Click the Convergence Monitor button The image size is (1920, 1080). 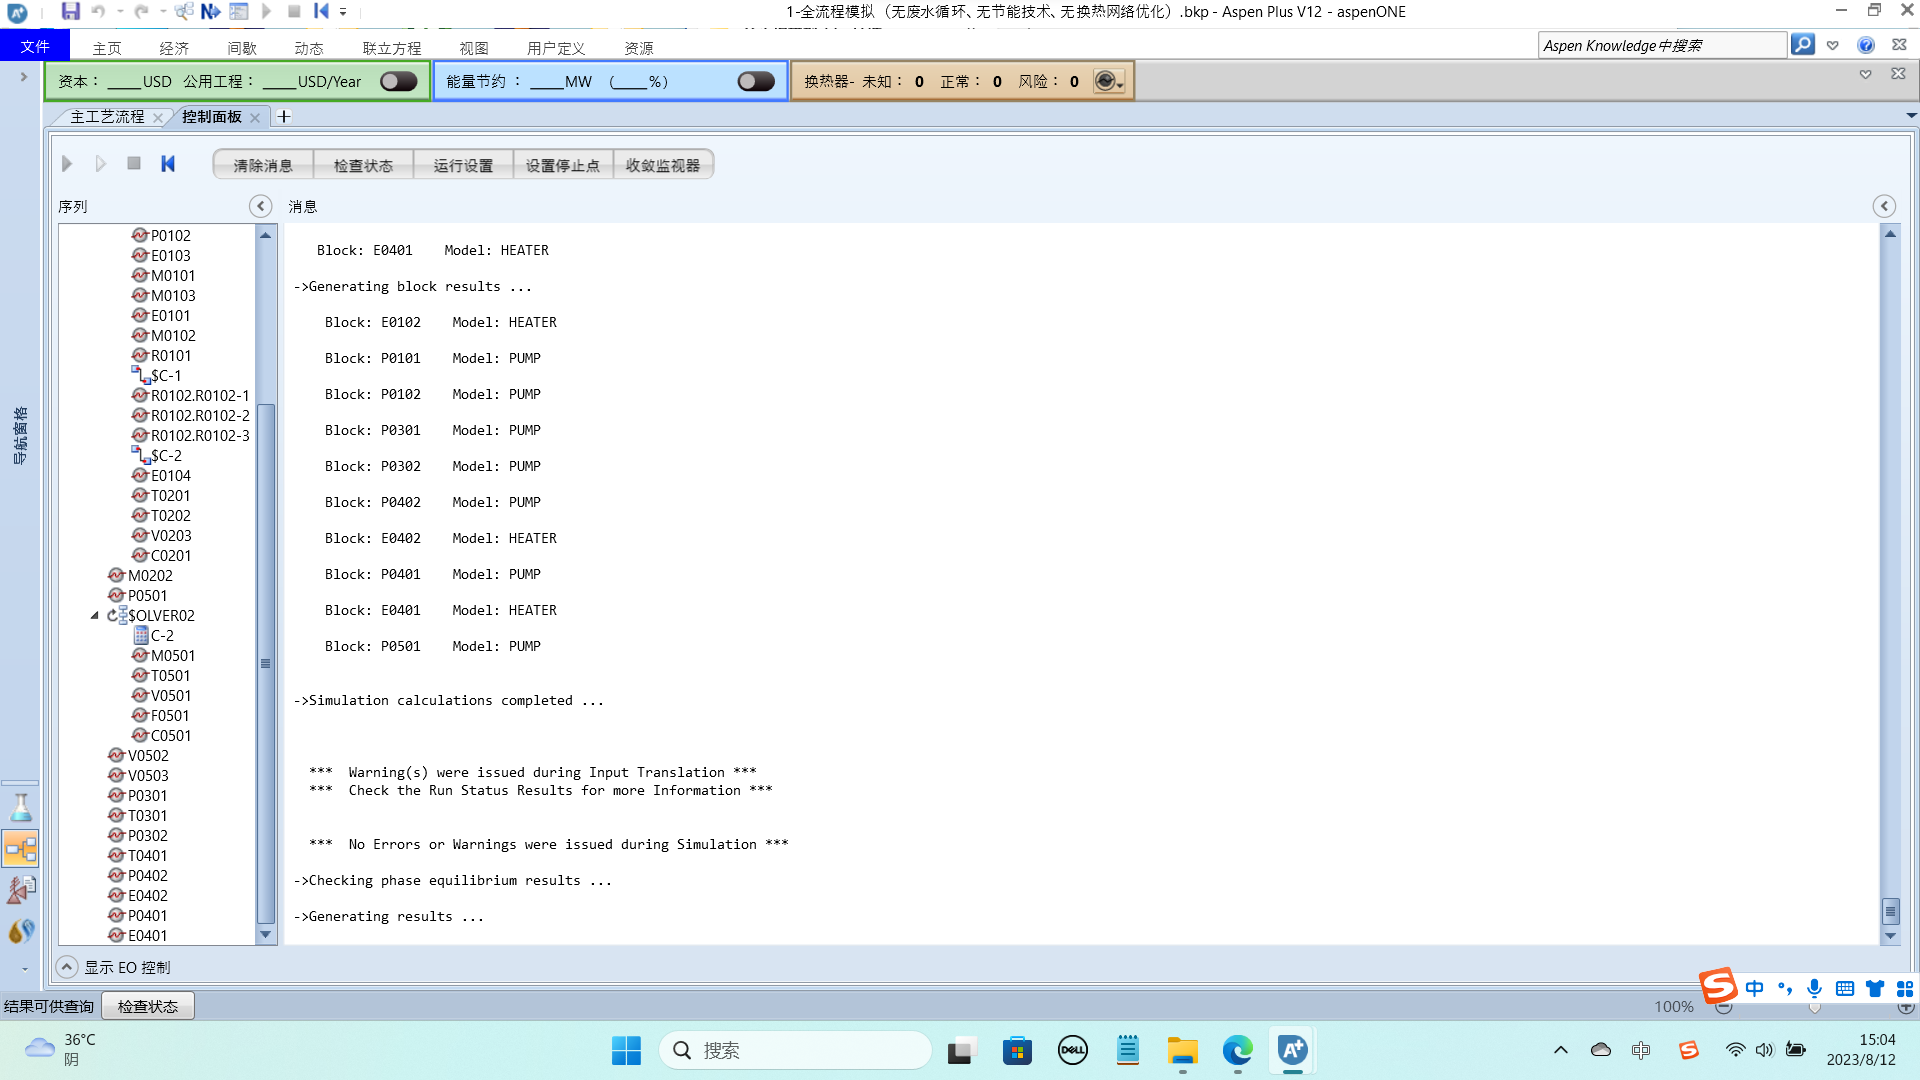pos(662,165)
